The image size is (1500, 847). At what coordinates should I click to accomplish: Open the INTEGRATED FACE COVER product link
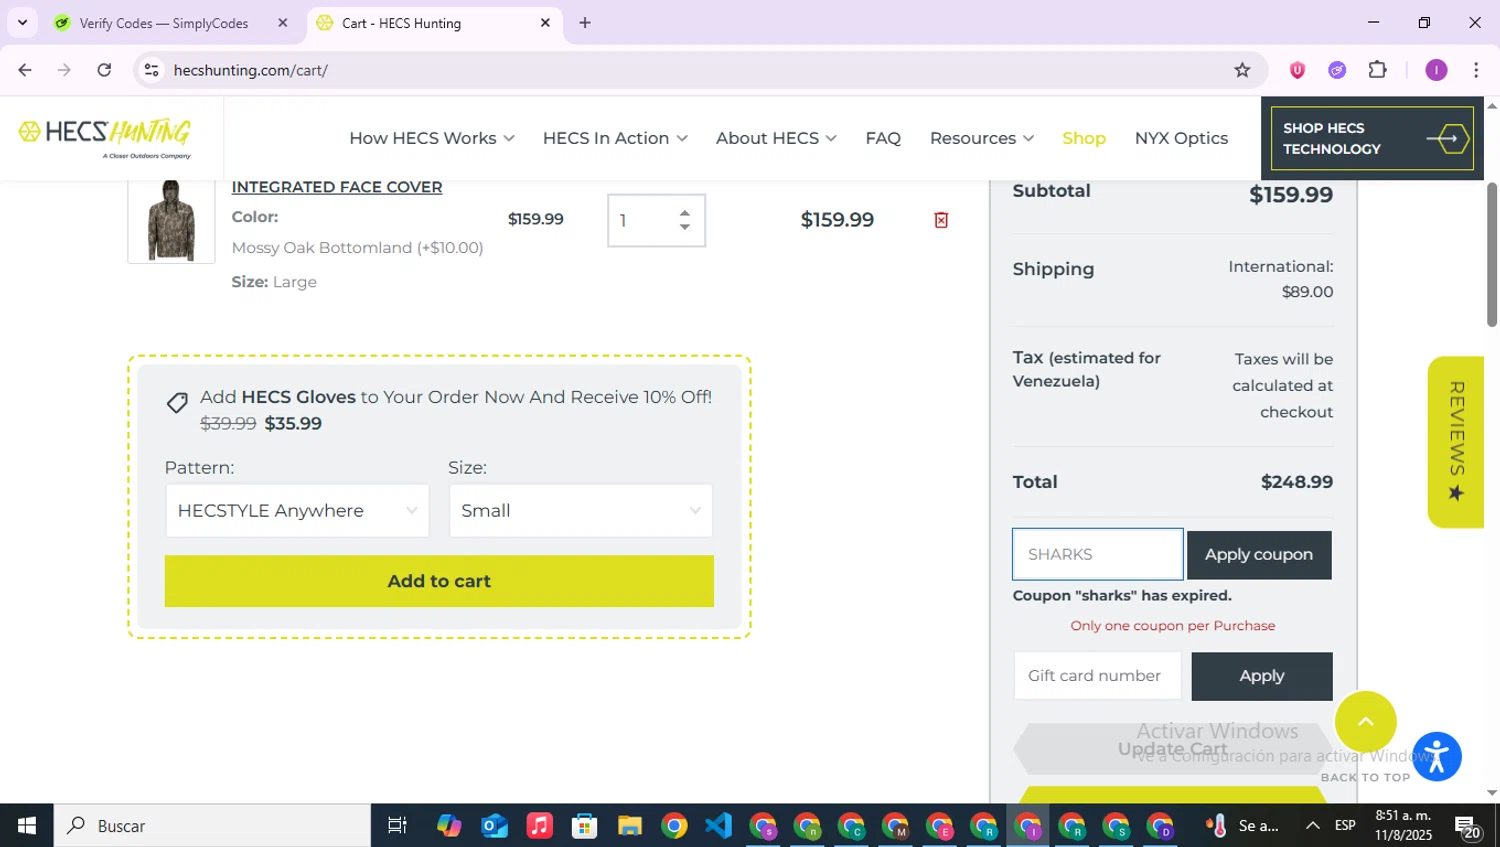coord(337,187)
